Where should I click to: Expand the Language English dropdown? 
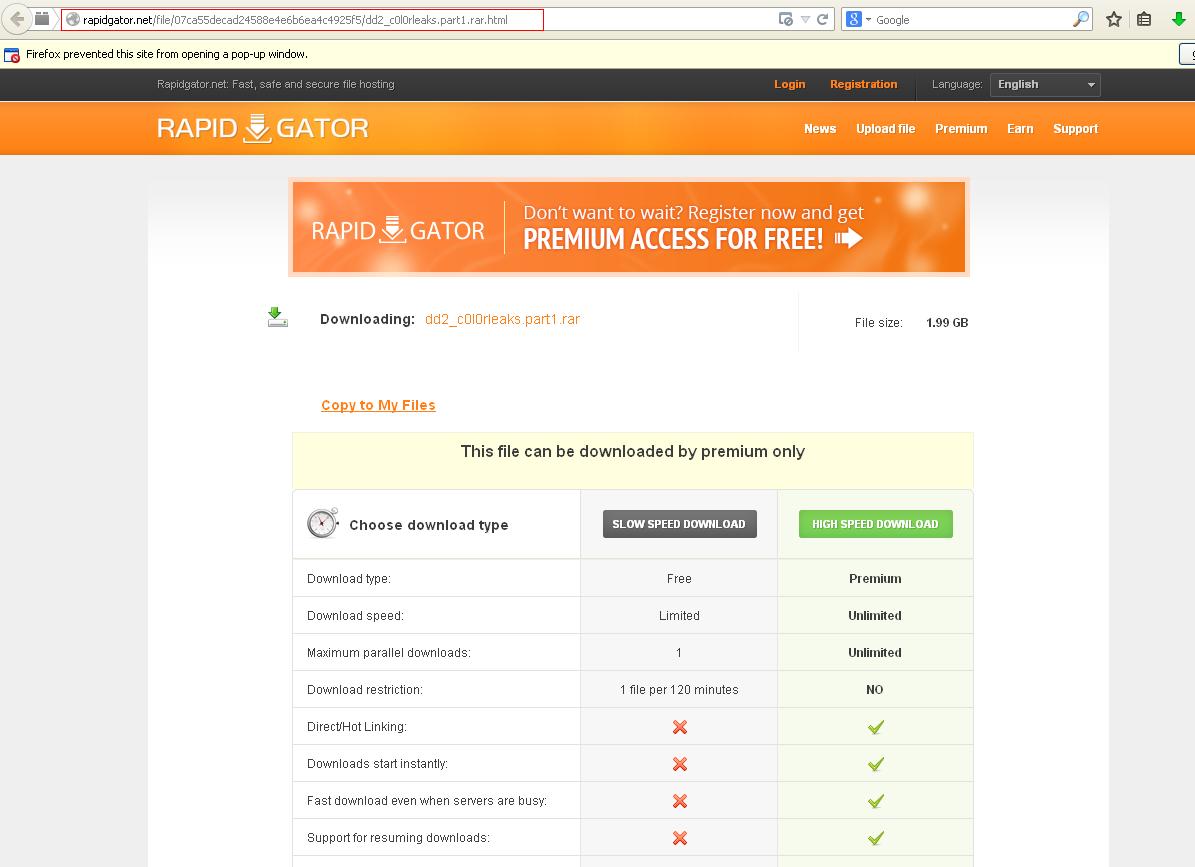coord(1045,85)
